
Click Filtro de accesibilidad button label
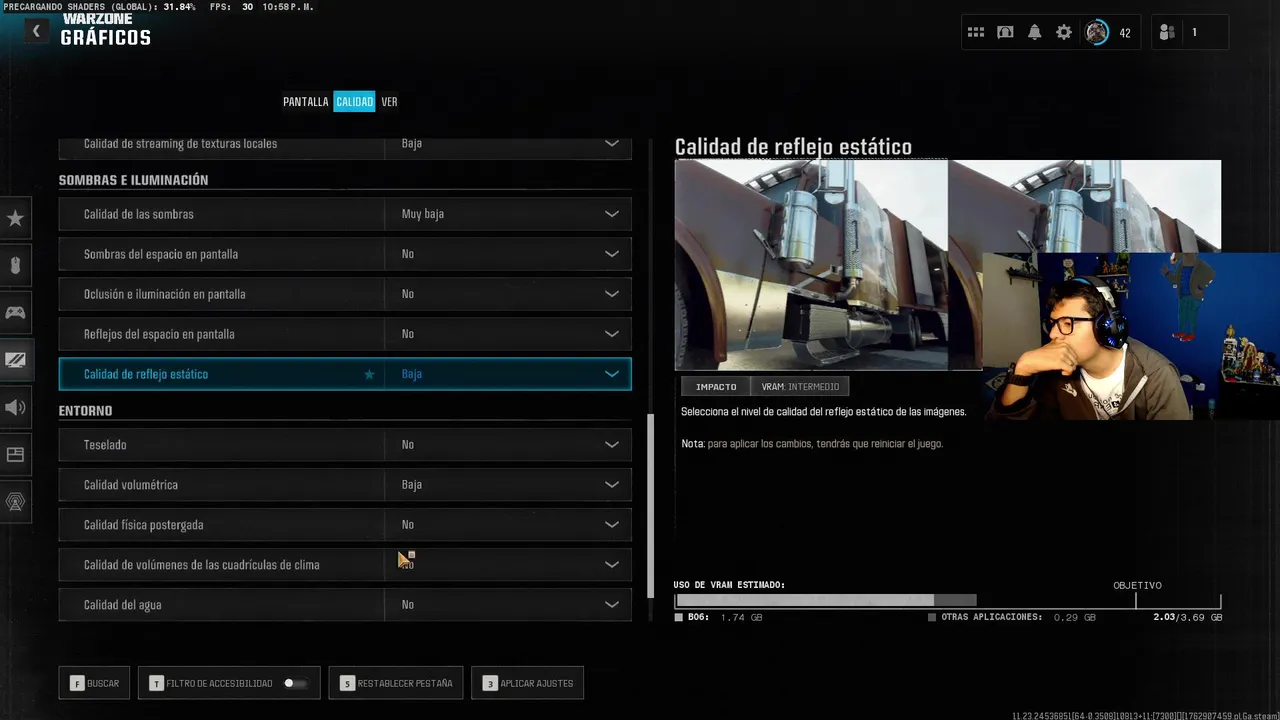coord(219,683)
